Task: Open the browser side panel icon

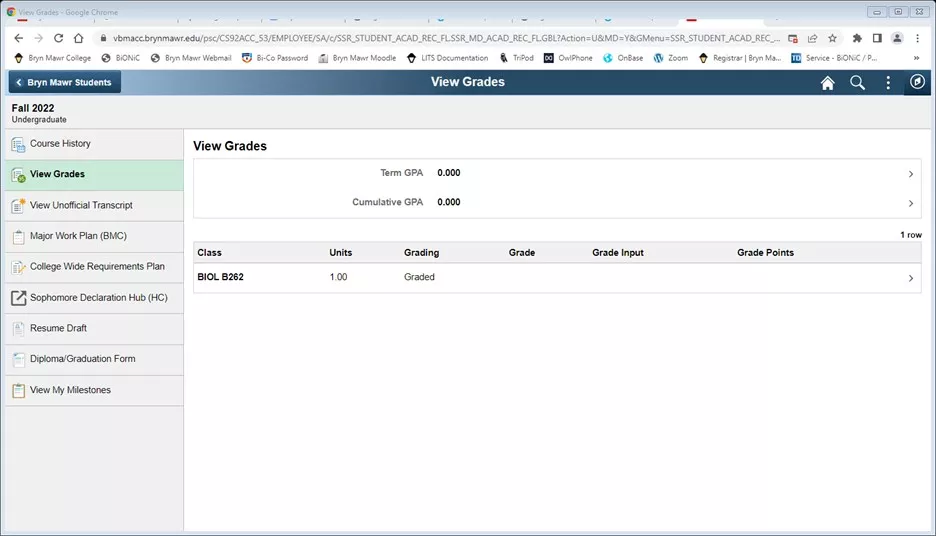Action: click(x=877, y=38)
